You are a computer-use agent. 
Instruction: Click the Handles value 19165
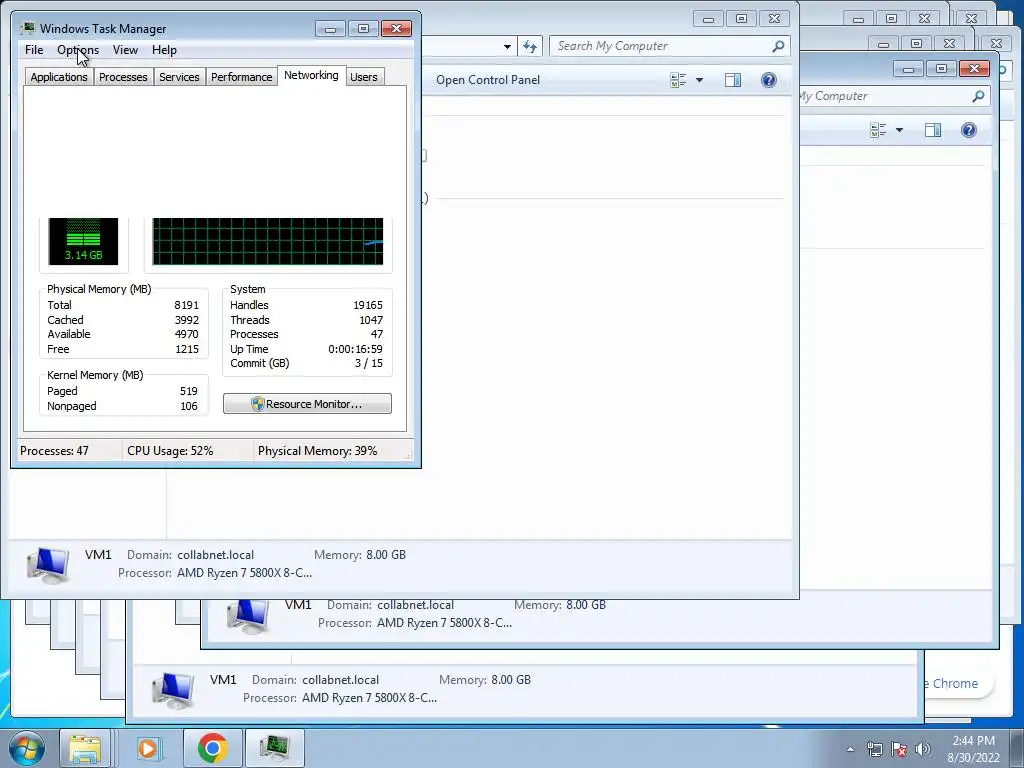(368, 305)
